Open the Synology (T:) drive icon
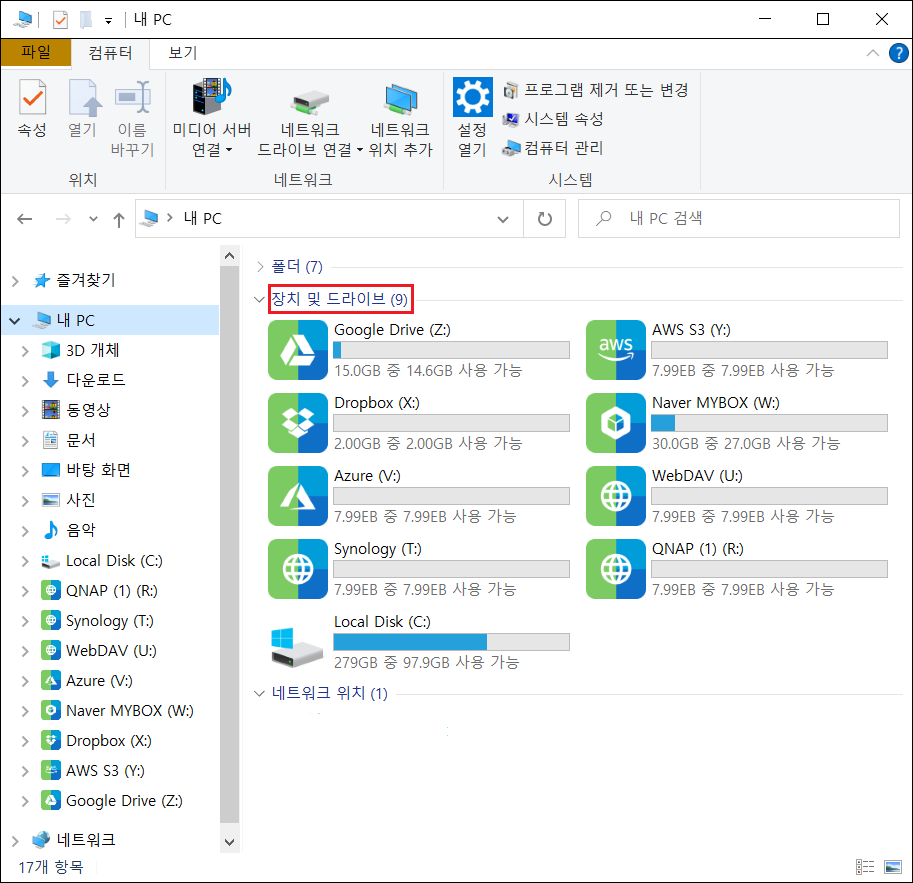Image resolution: width=913 pixels, height=883 pixels. 298,568
